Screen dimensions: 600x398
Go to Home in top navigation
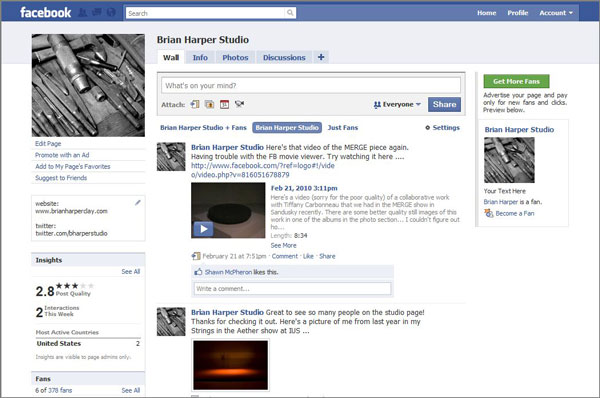click(x=486, y=13)
